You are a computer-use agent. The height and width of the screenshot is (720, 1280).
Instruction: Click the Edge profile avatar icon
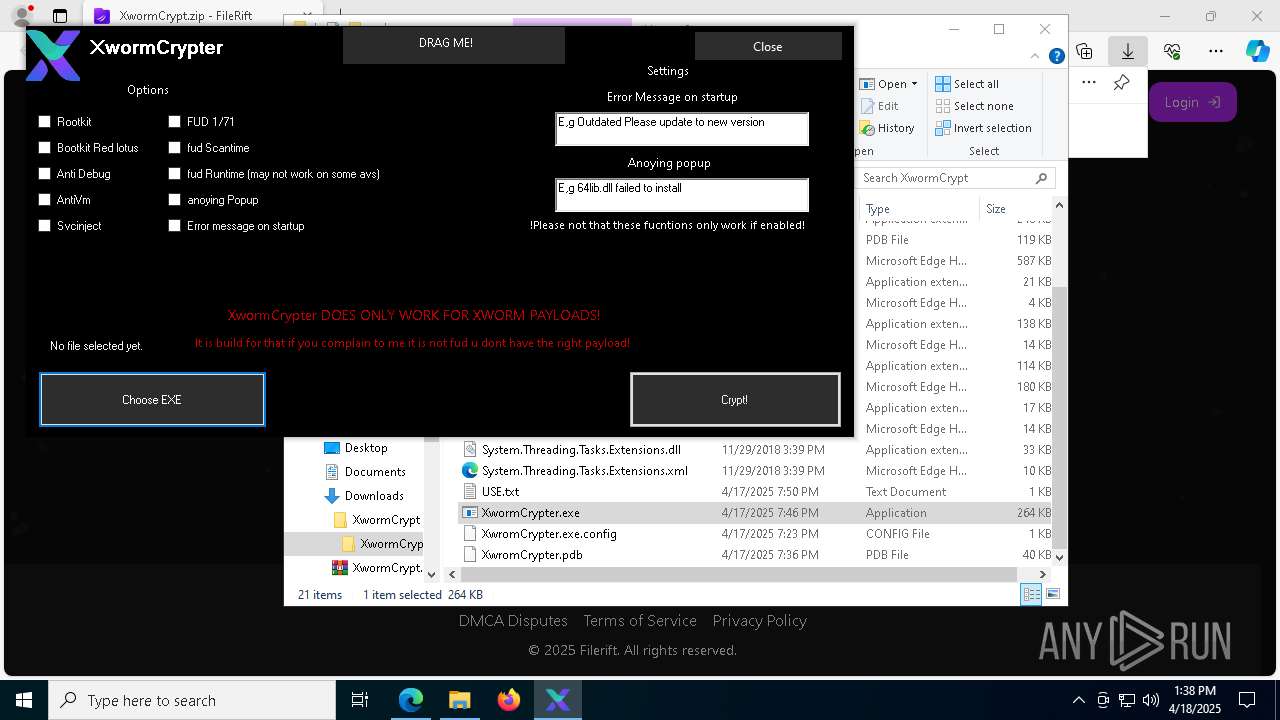pos(21,16)
